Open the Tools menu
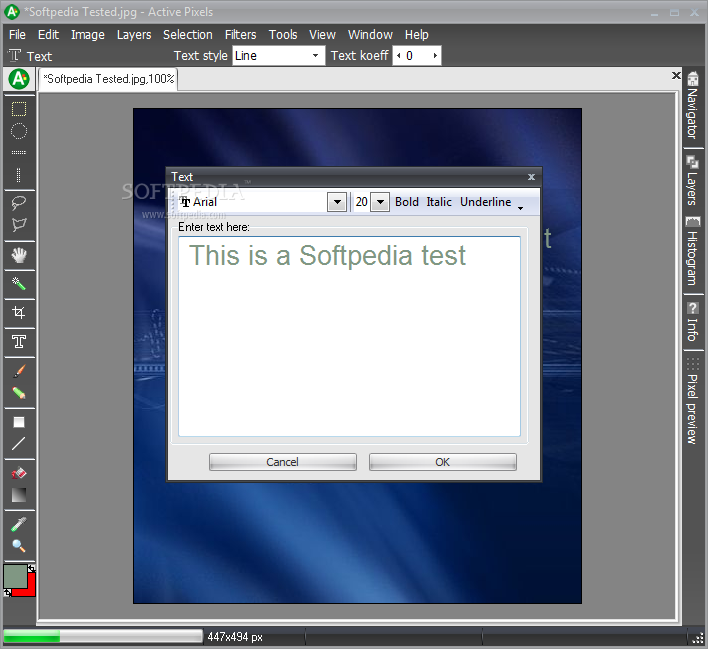 click(x=283, y=35)
